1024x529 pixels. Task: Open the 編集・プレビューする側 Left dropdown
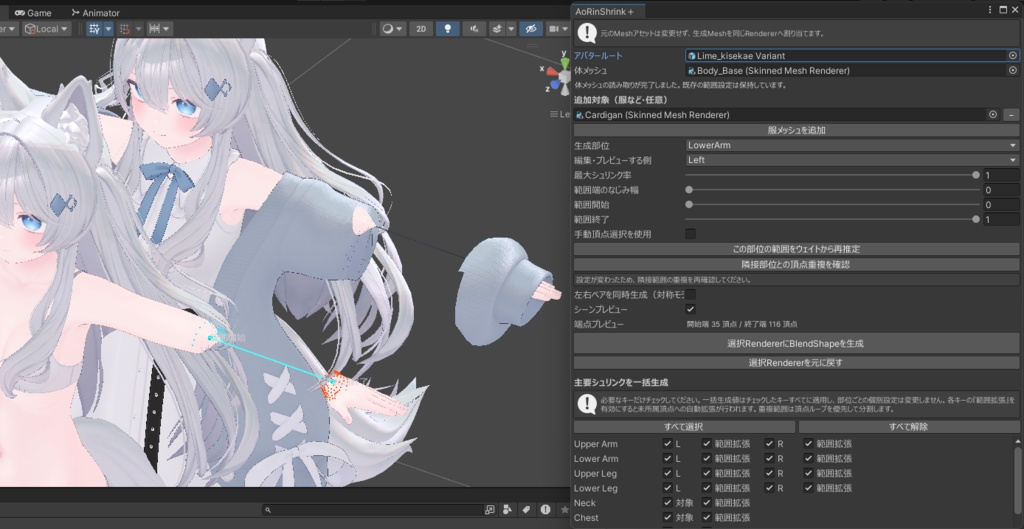852,160
